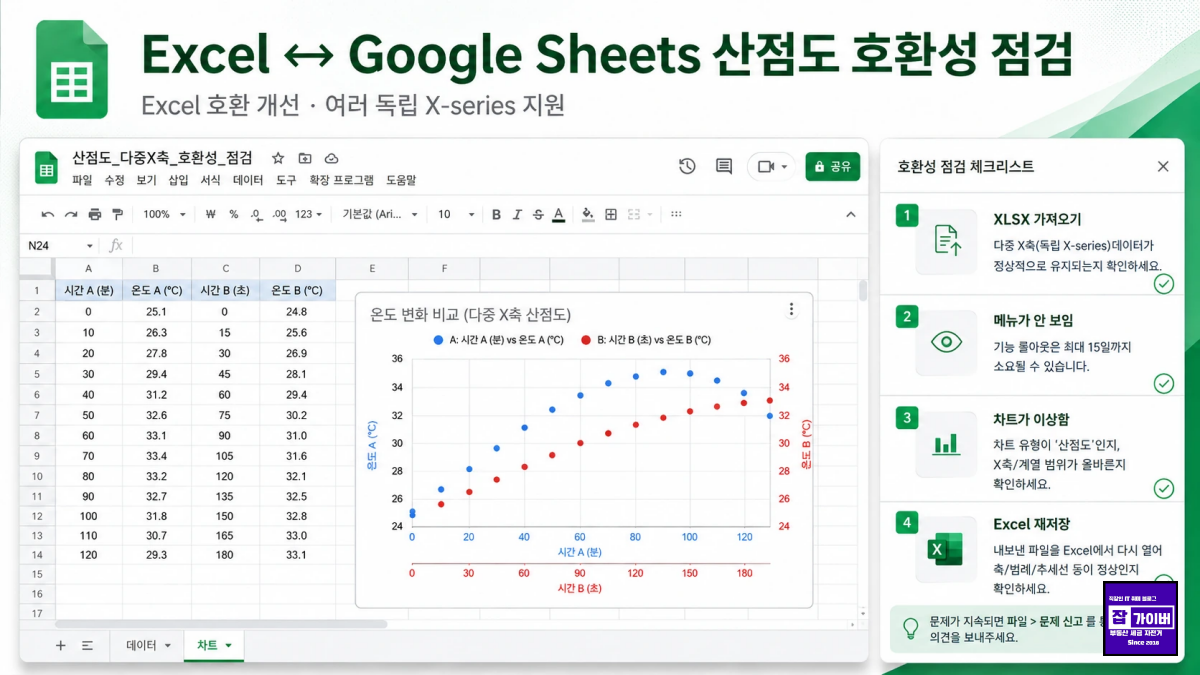Open the name box N24 dropdown
Screen dimensions: 1200x675
(89, 245)
